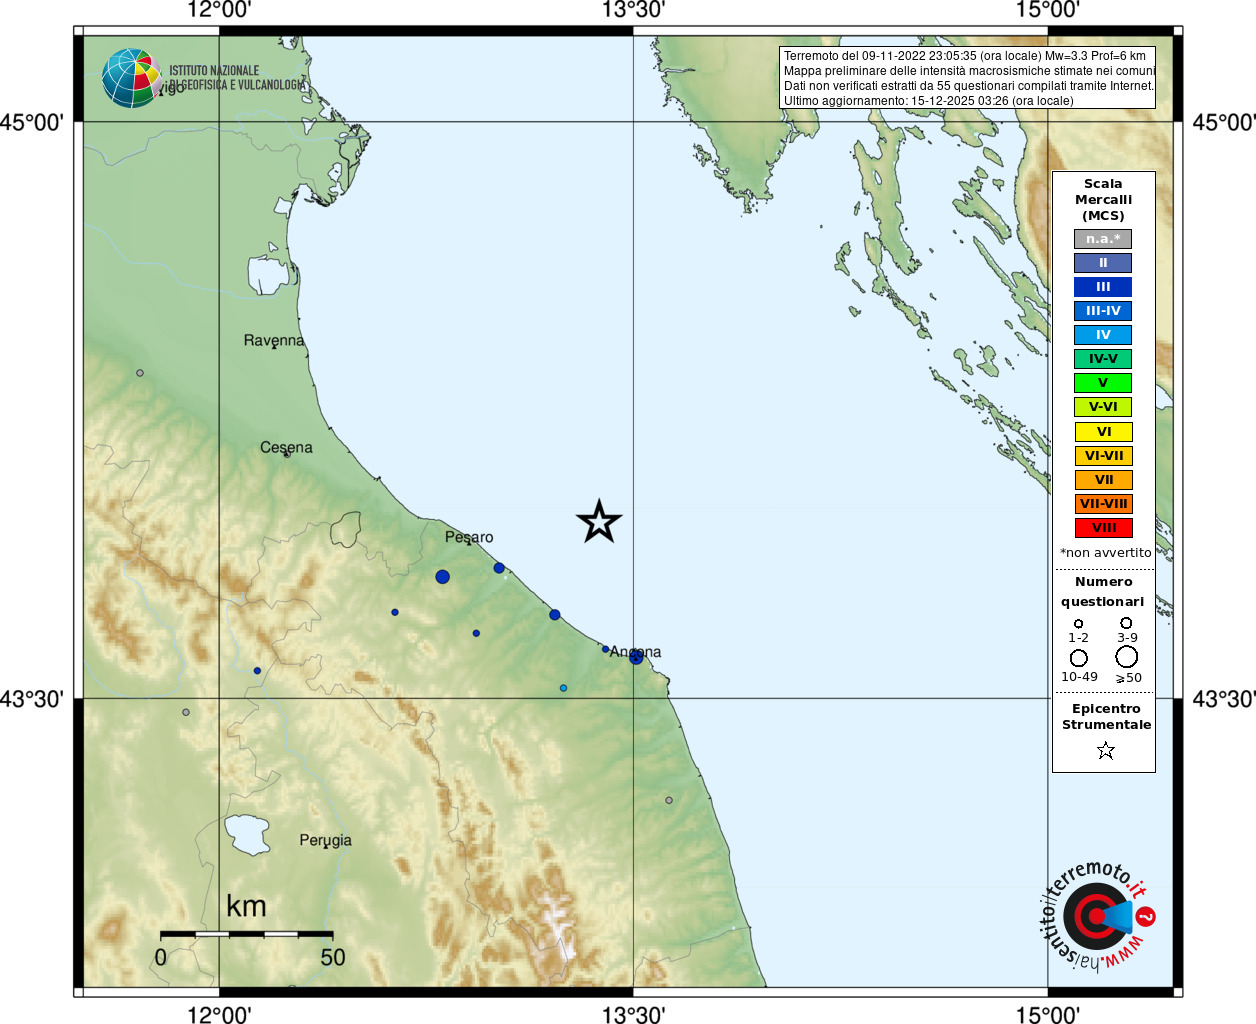This screenshot has width=1256, height=1024.
Task: Click the grey dot on the coast southeast of Ancona
Action: (669, 800)
